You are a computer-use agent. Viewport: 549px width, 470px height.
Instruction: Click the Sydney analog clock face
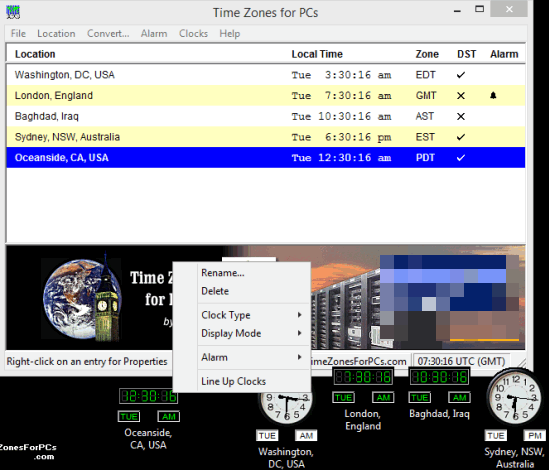pos(515,398)
